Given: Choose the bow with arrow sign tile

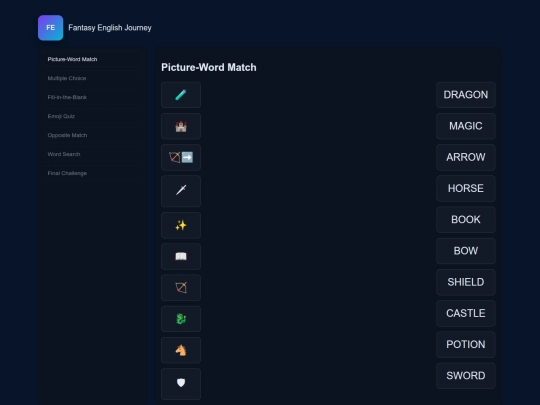Looking at the screenshot, I should [x=181, y=157].
